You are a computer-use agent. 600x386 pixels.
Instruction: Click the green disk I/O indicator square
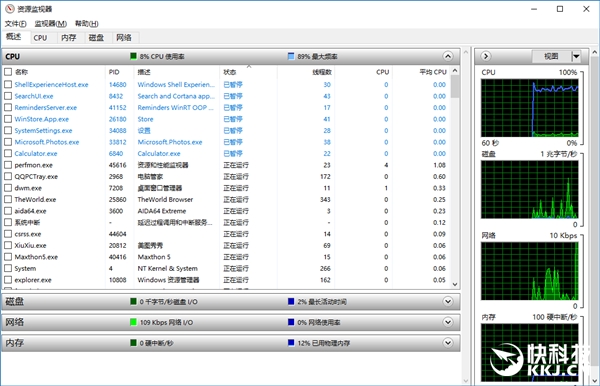pos(133,301)
